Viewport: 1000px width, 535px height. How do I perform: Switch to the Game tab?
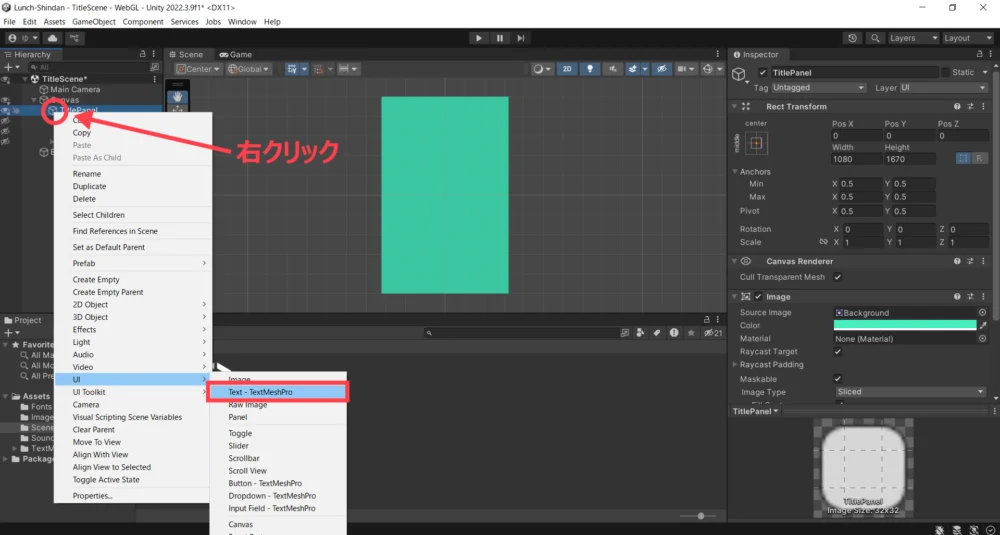click(235, 55)
